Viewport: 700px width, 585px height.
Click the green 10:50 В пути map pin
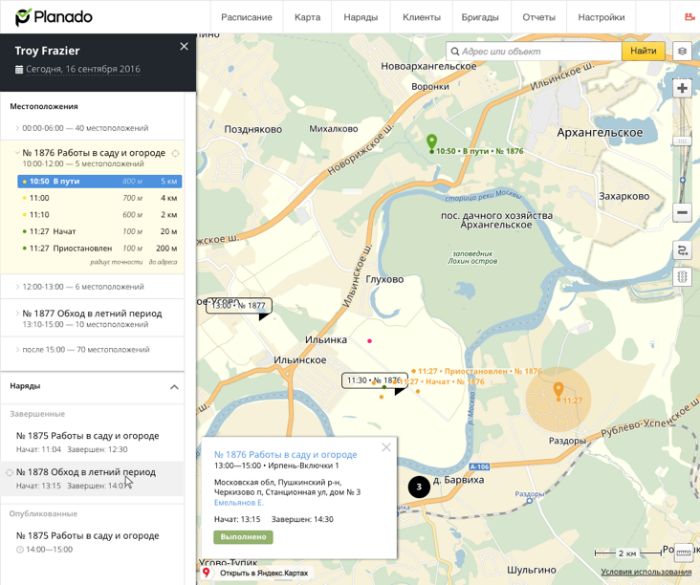(x=431, y=142)
